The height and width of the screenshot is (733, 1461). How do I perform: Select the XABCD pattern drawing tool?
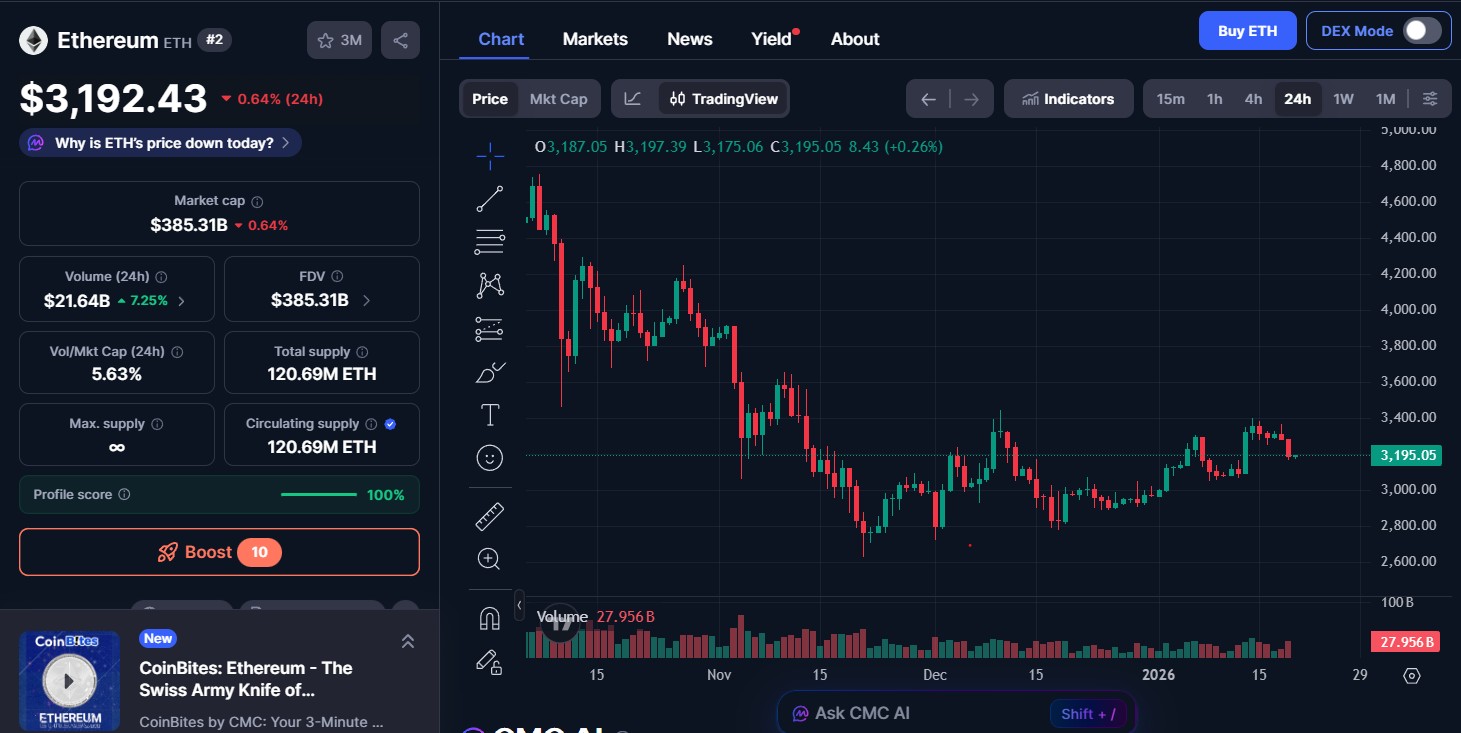tap(489, 284)
